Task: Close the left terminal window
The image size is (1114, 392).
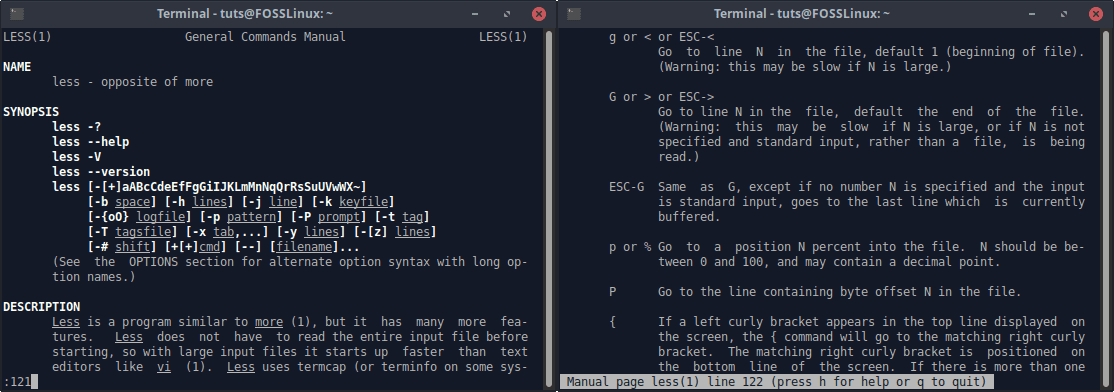Action: [539, 13]
